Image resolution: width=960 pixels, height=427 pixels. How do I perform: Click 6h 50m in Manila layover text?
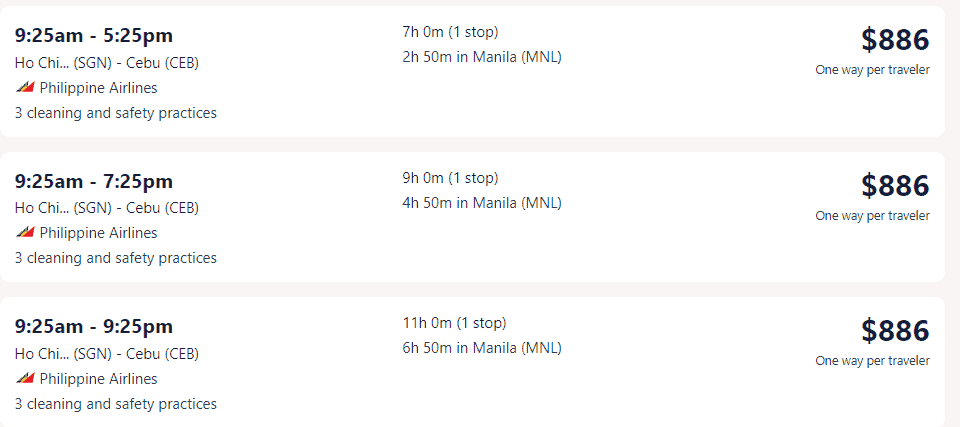482,348
